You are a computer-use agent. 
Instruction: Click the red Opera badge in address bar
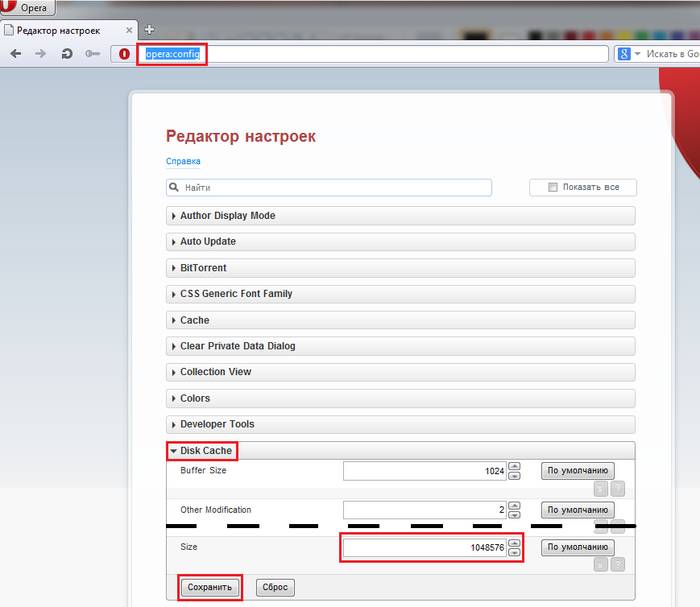(x=124, y=54)
